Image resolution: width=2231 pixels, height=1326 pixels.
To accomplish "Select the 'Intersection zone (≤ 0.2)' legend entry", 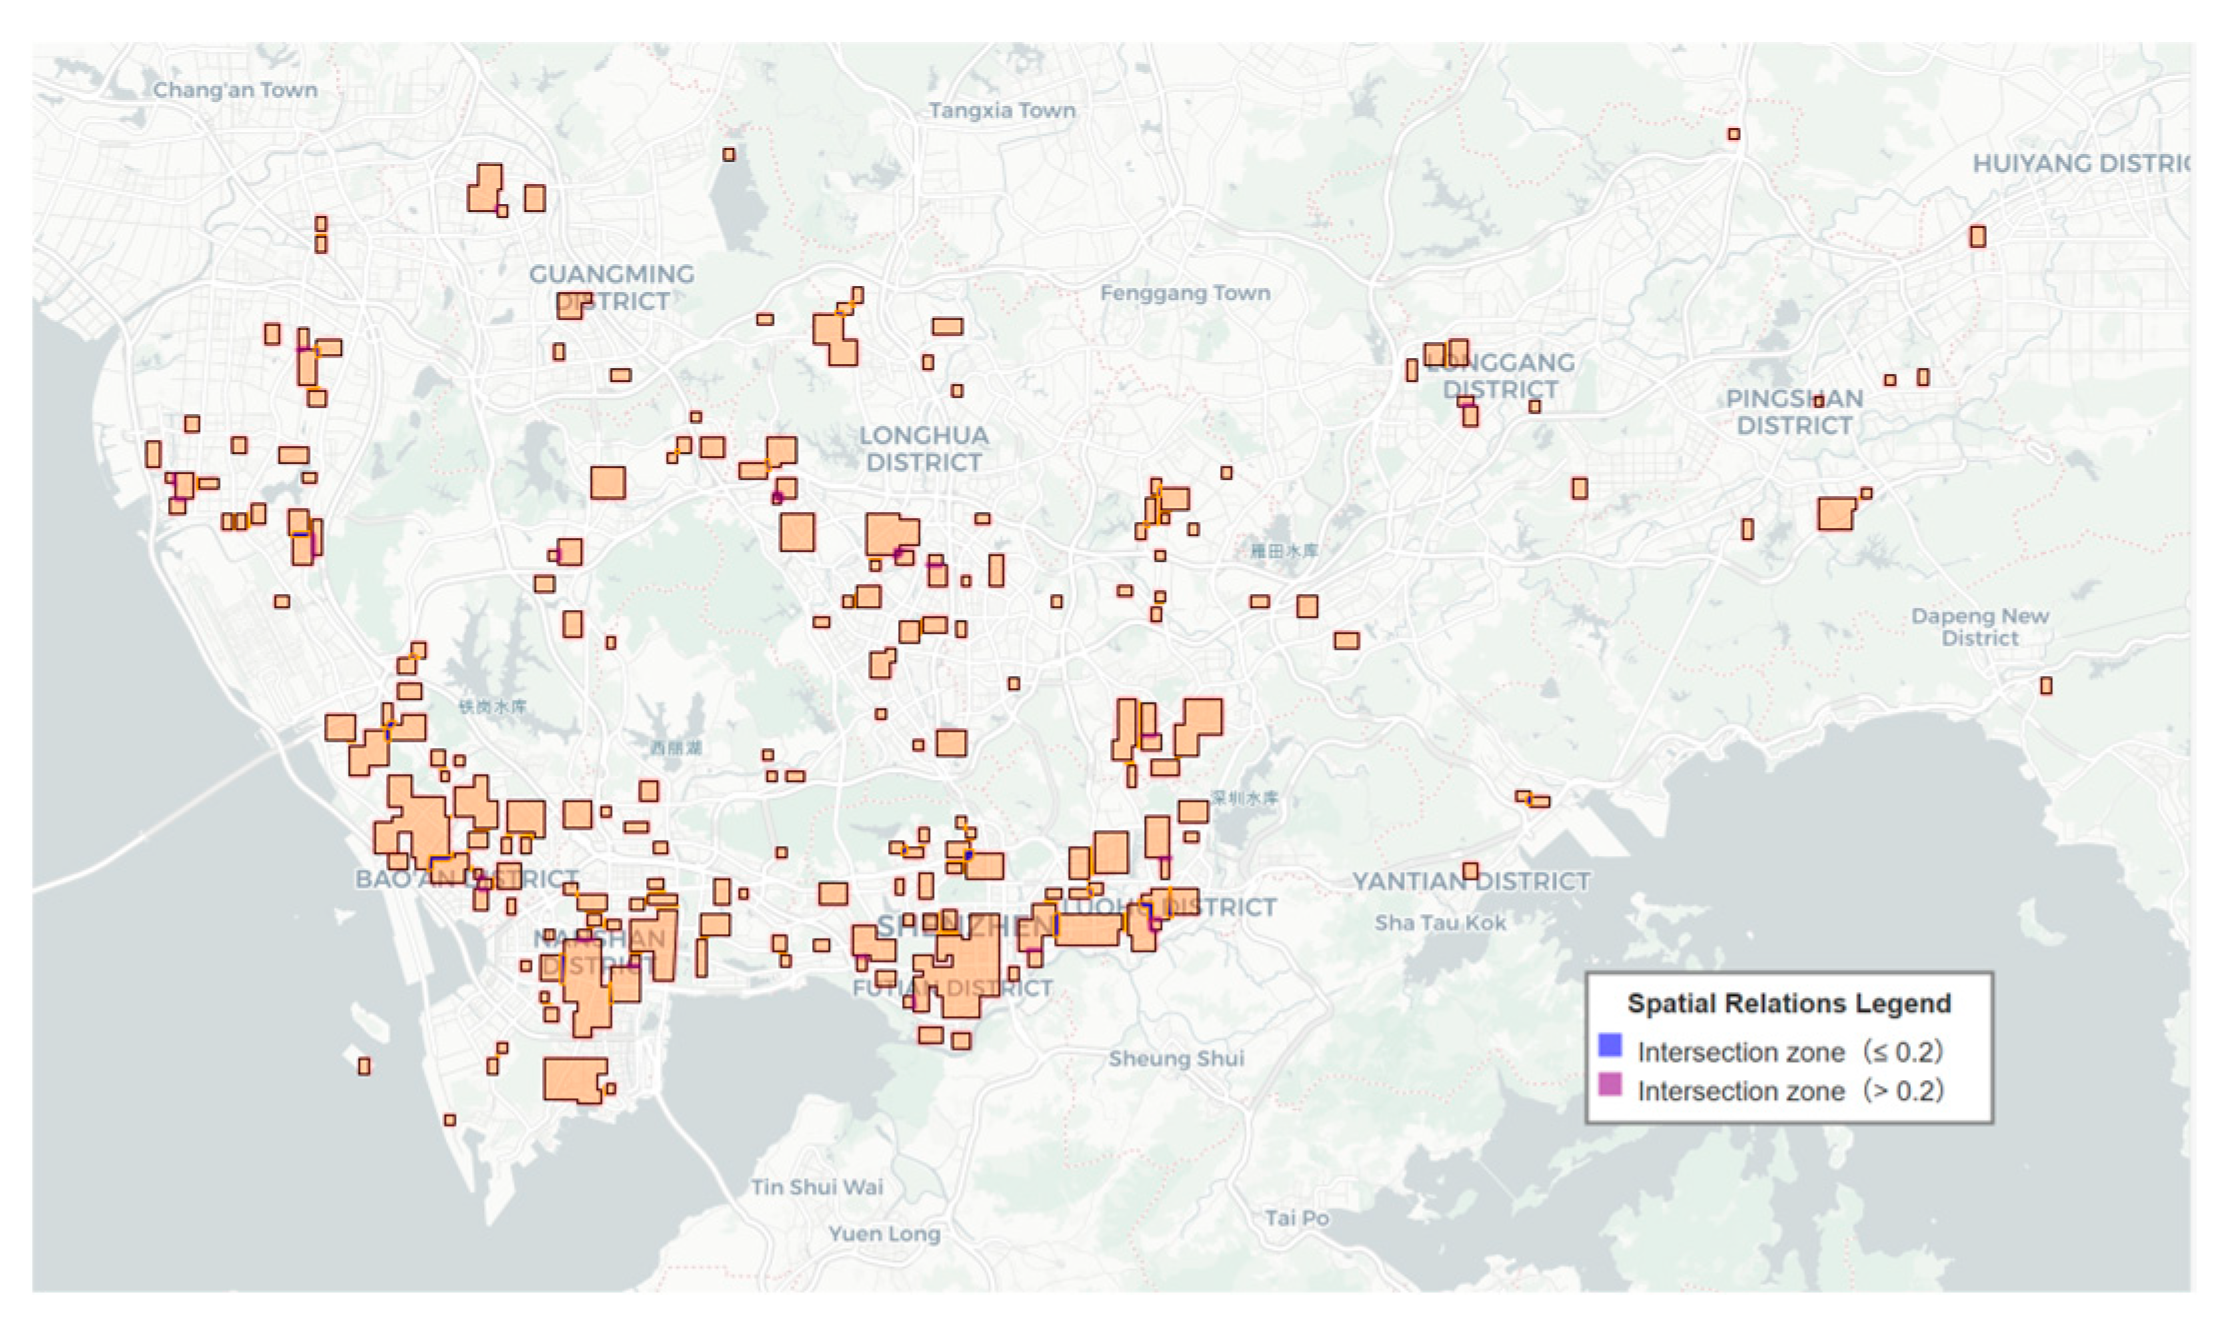I will 1789,1051.
